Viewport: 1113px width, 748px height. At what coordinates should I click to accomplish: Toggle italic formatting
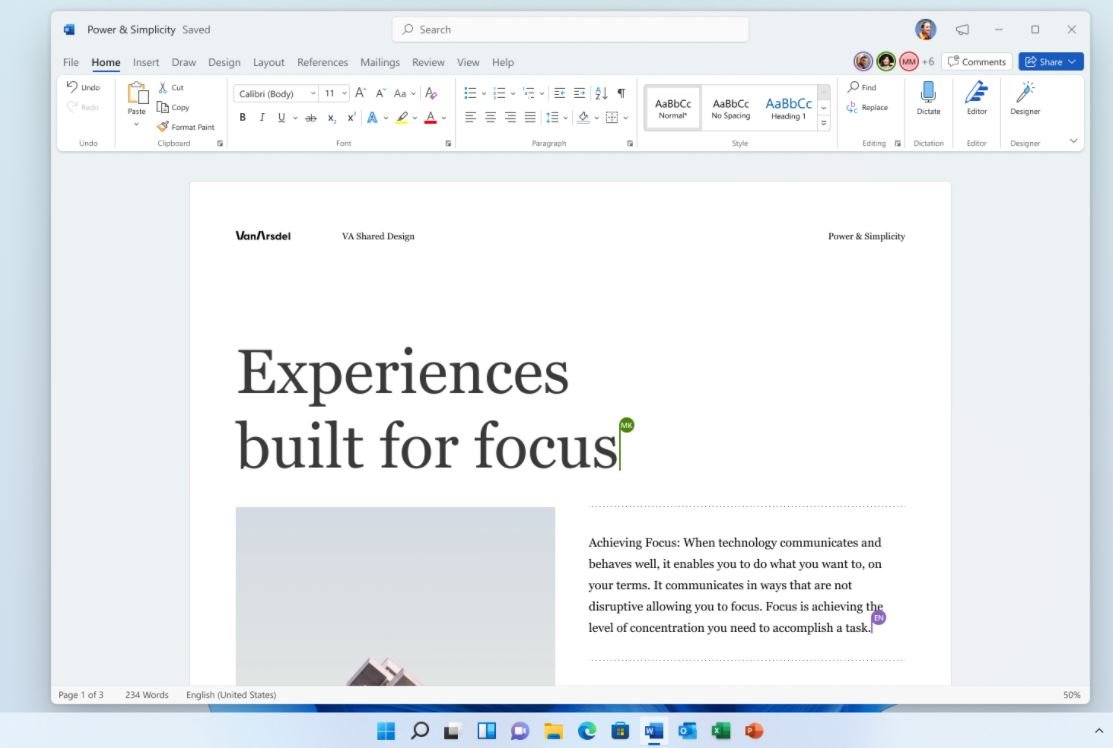click(262, 117)
